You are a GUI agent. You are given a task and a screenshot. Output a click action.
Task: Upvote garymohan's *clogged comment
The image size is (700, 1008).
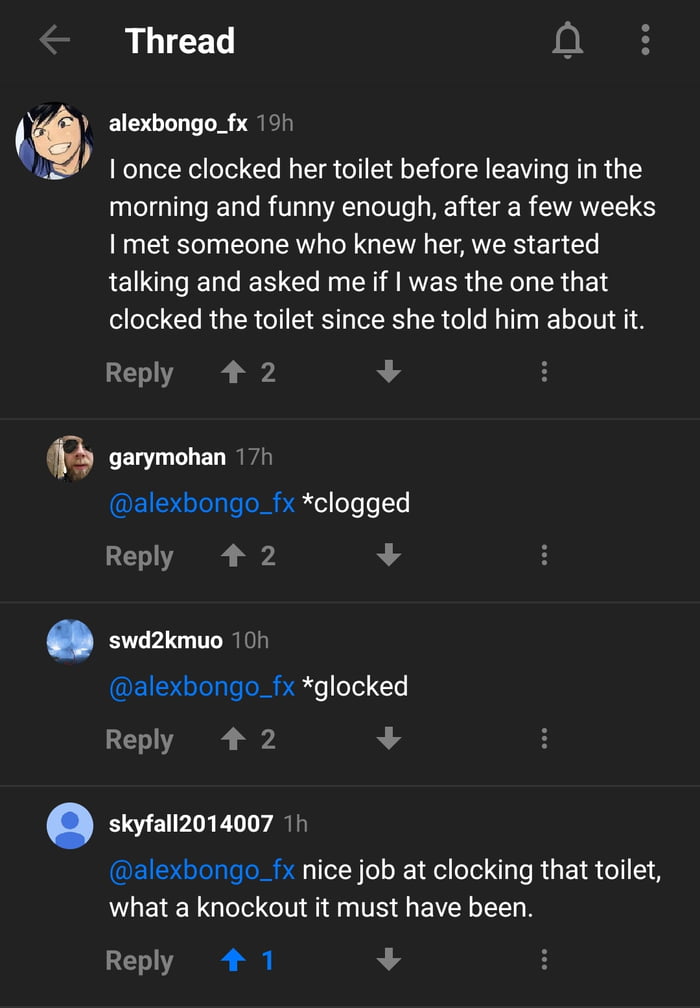click(x=234, y=556)
